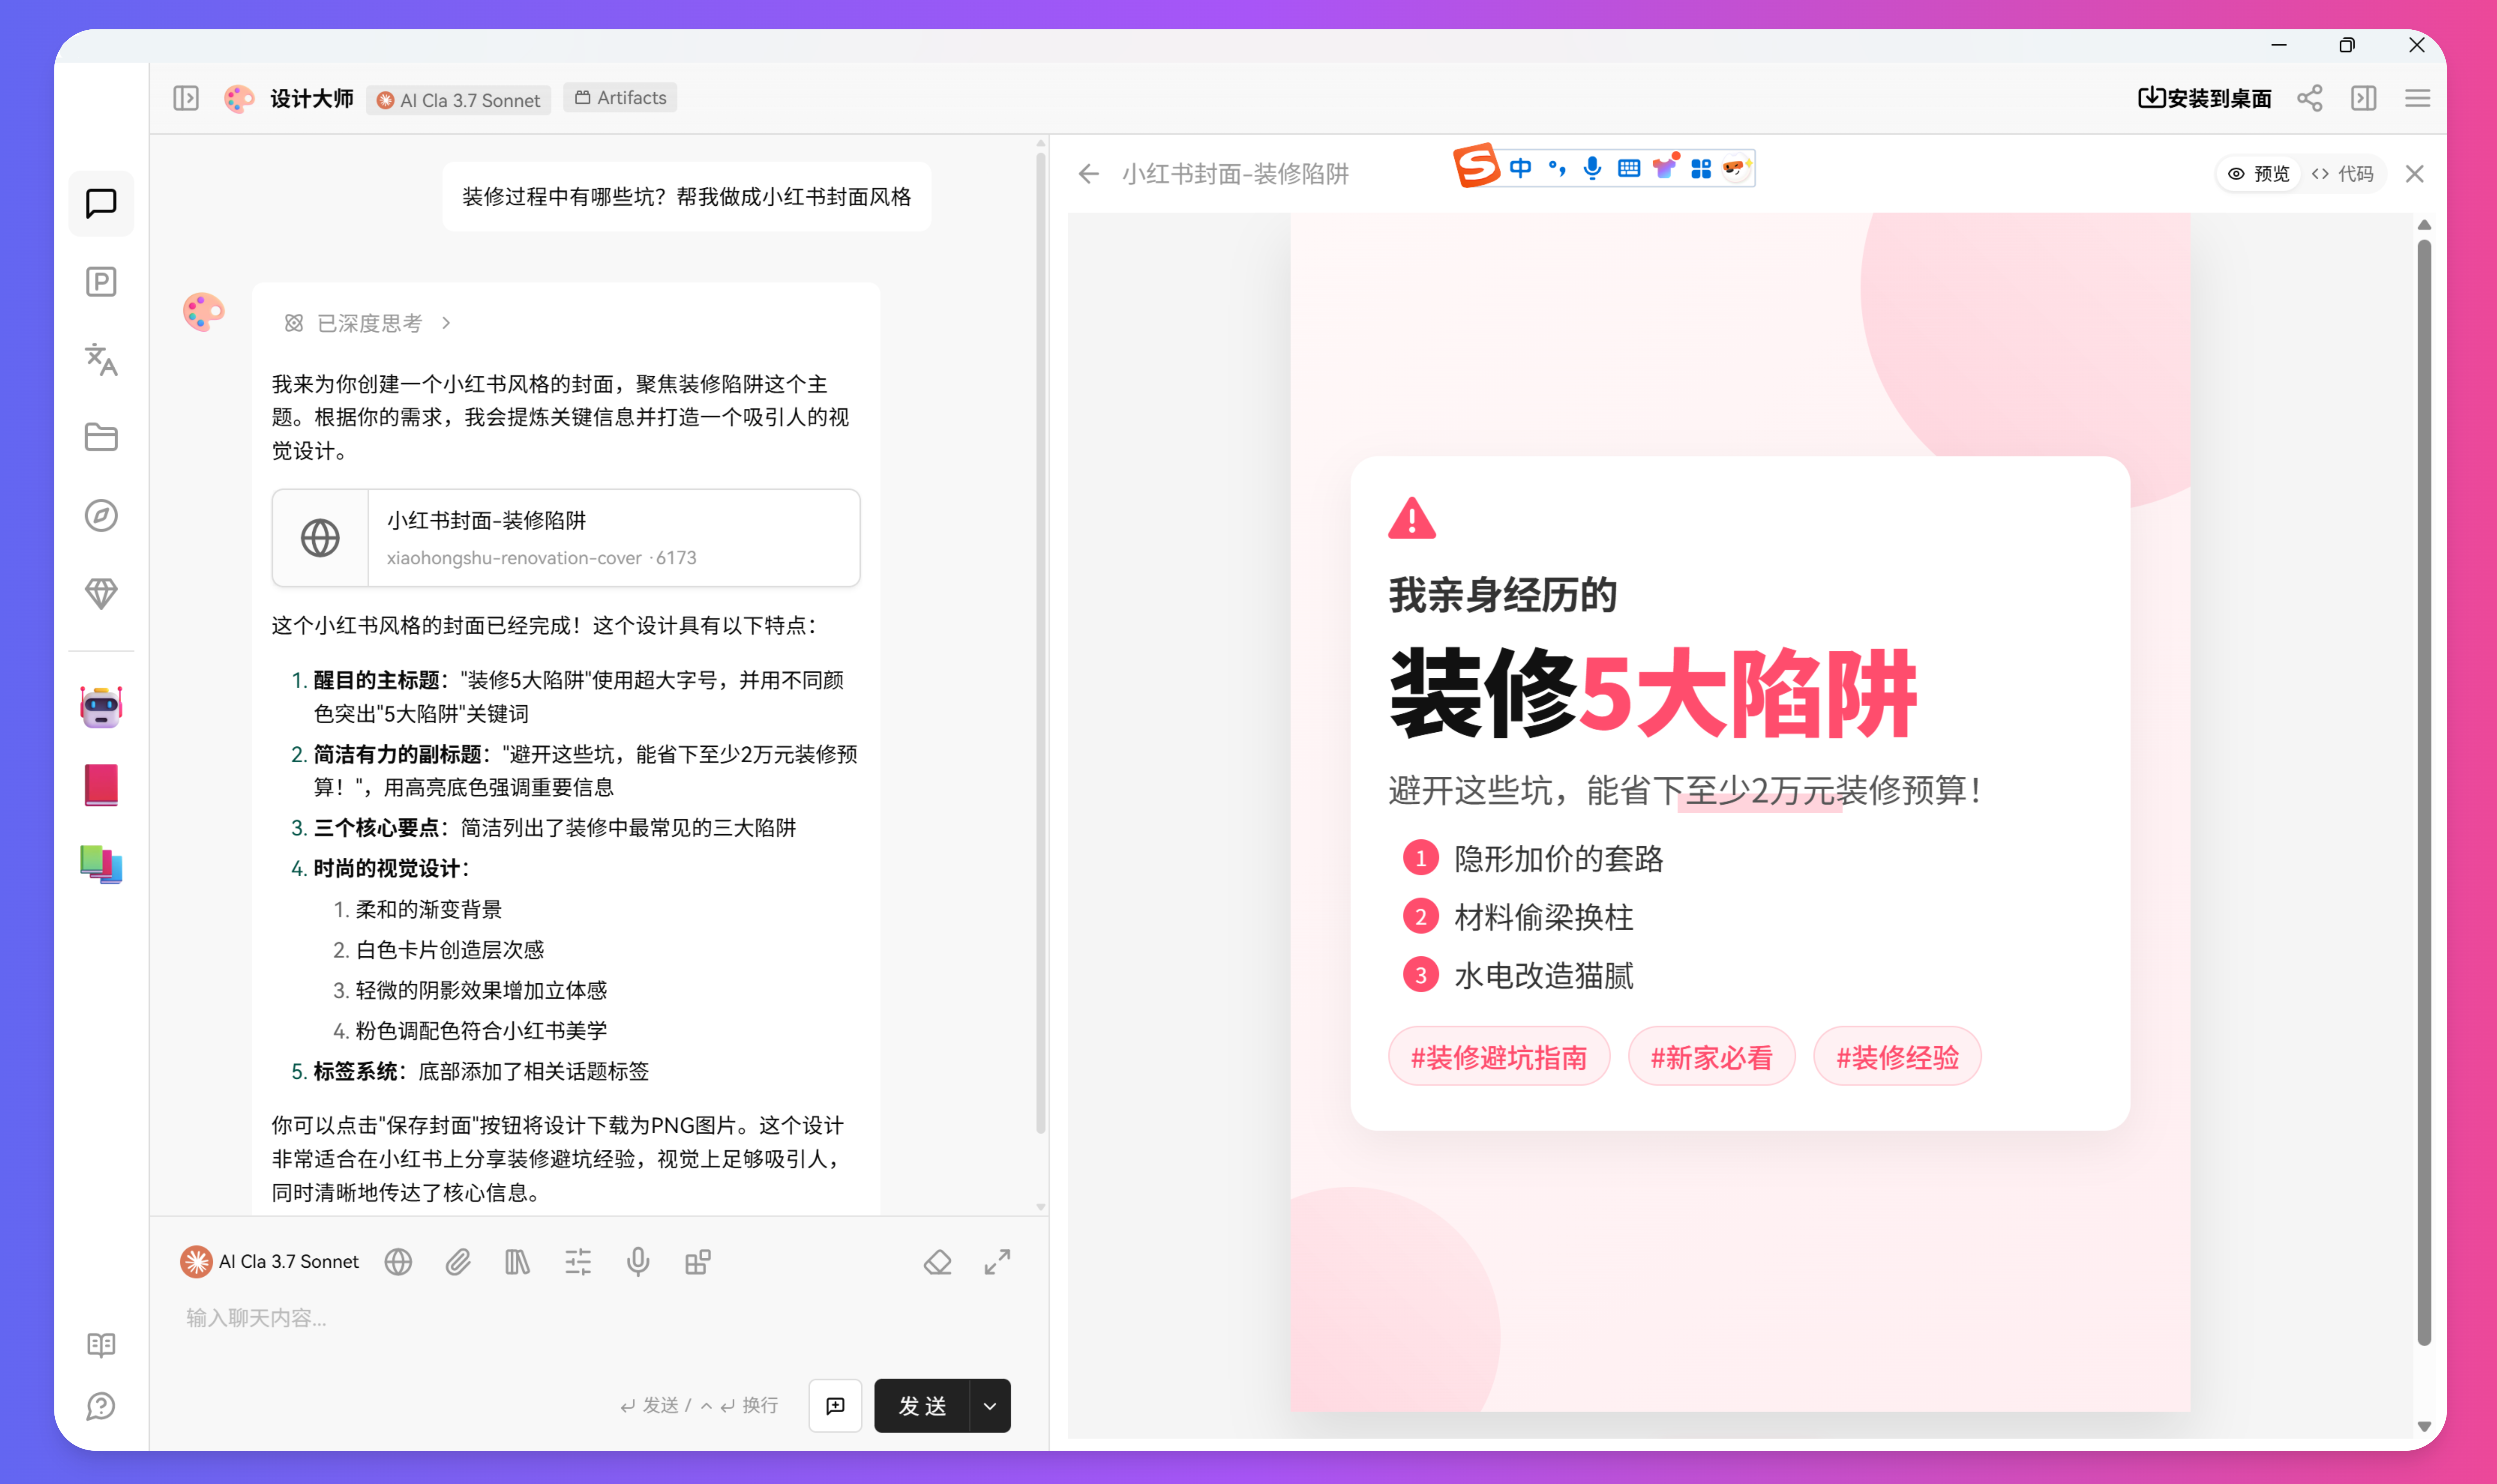This screenshot has width=2497, height=1484.
Task: Click the eraser clear context icon
Action: tap(937, 1262)
